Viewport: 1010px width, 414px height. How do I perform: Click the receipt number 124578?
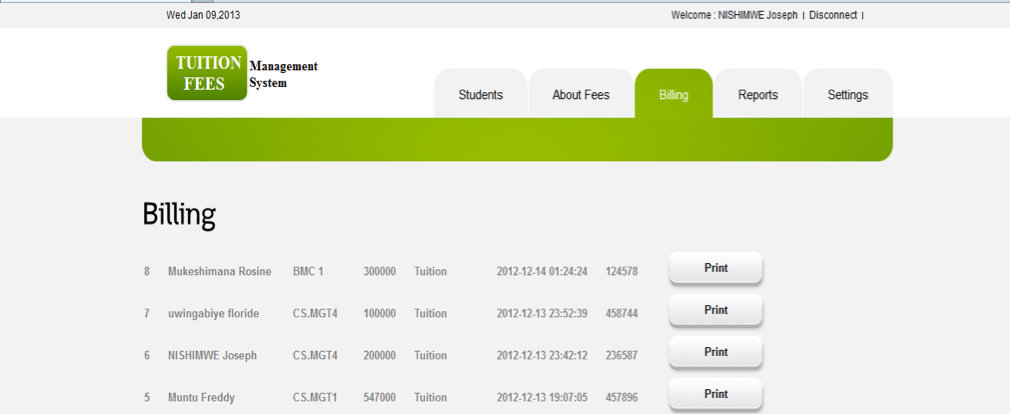tap(622, 272)
